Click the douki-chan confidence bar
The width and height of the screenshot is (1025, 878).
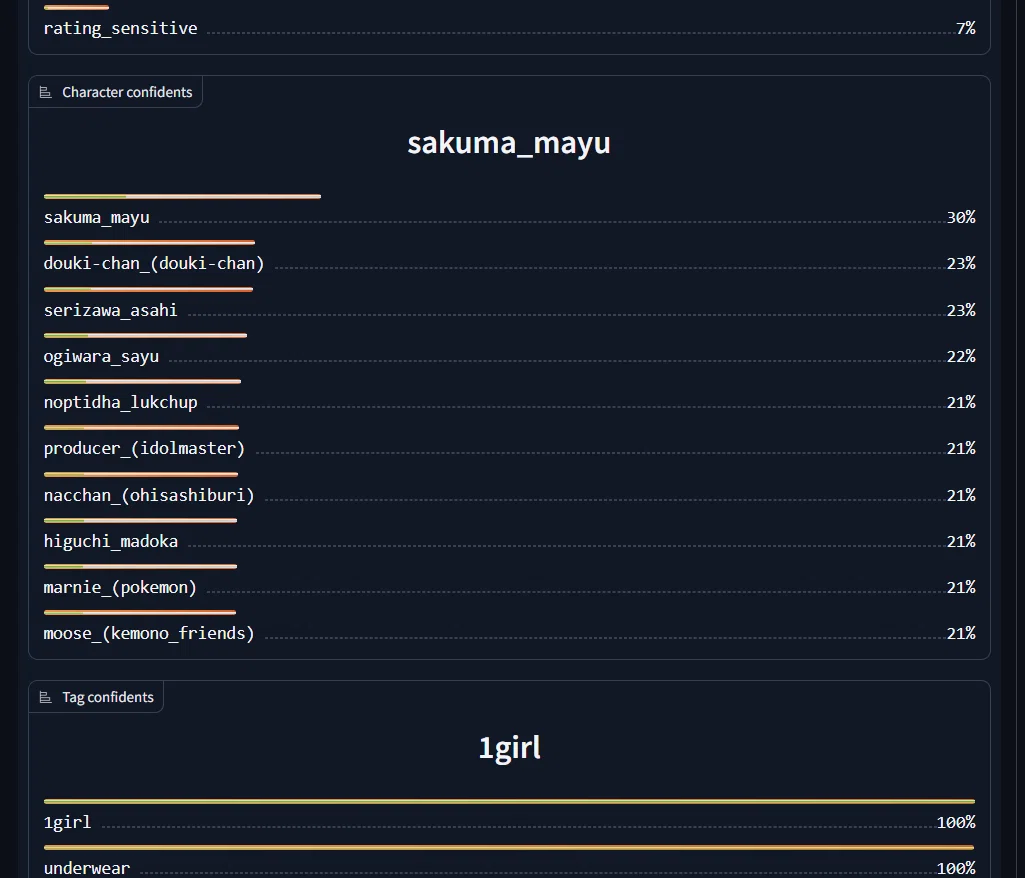click(149, 243)
